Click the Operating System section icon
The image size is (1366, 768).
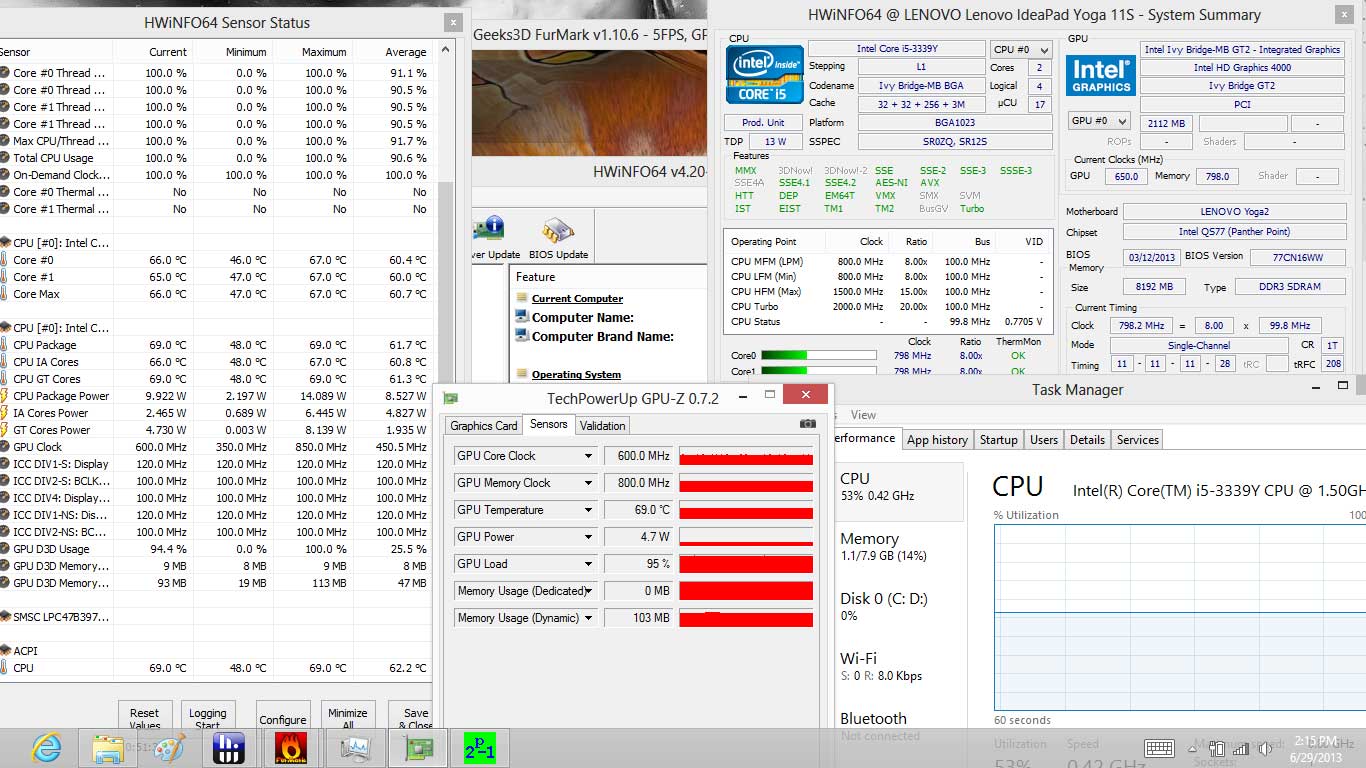522,374
